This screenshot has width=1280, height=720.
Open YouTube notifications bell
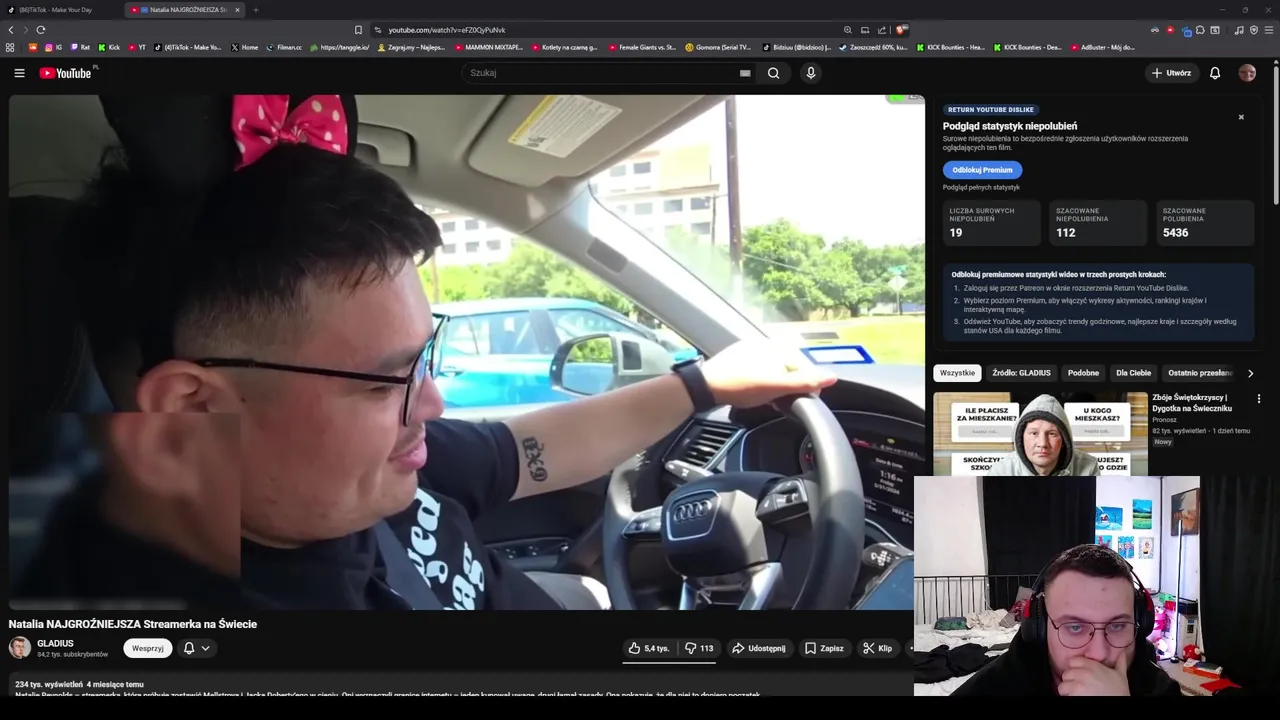click(1215, 73)
